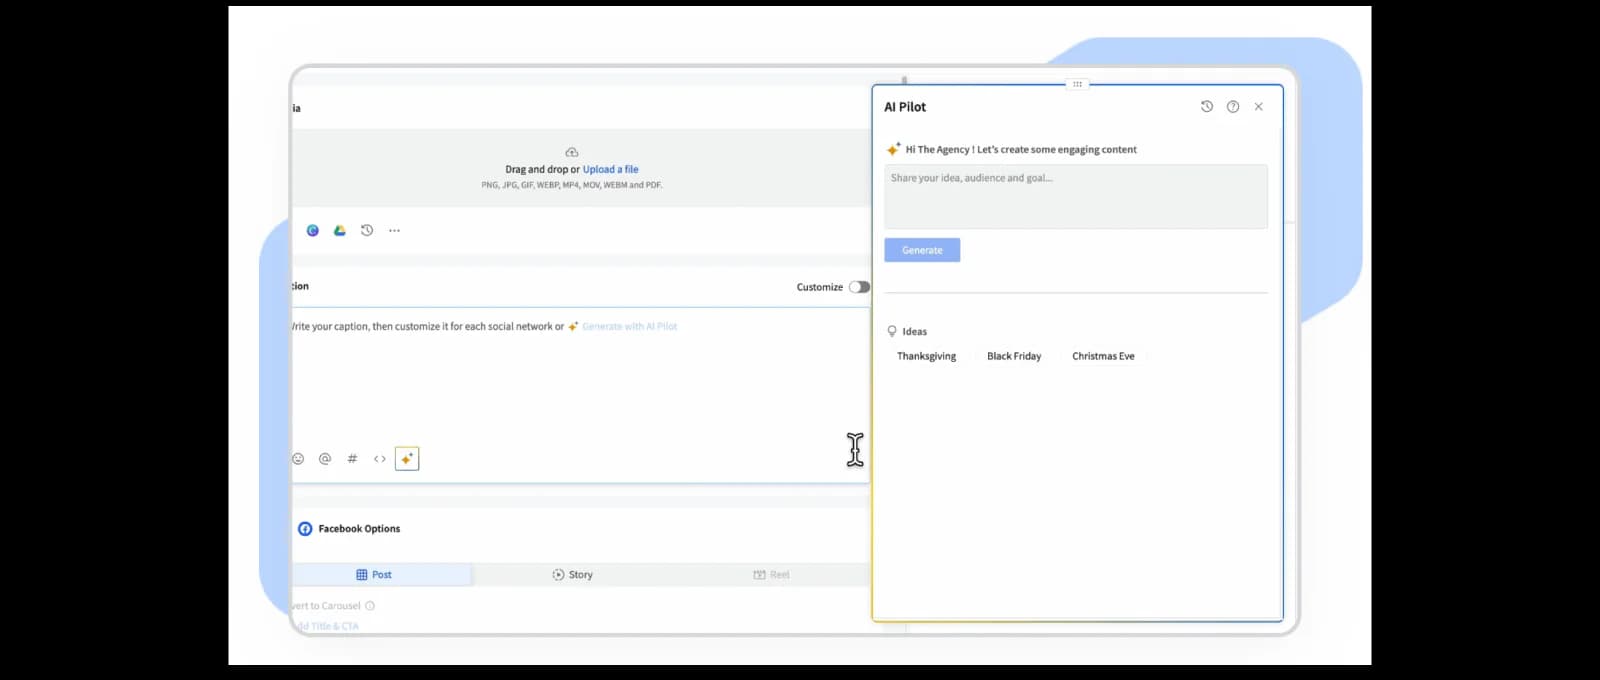Click the 'AI Pilot' panel title
1600x680 pixels.
pos(905,107)
